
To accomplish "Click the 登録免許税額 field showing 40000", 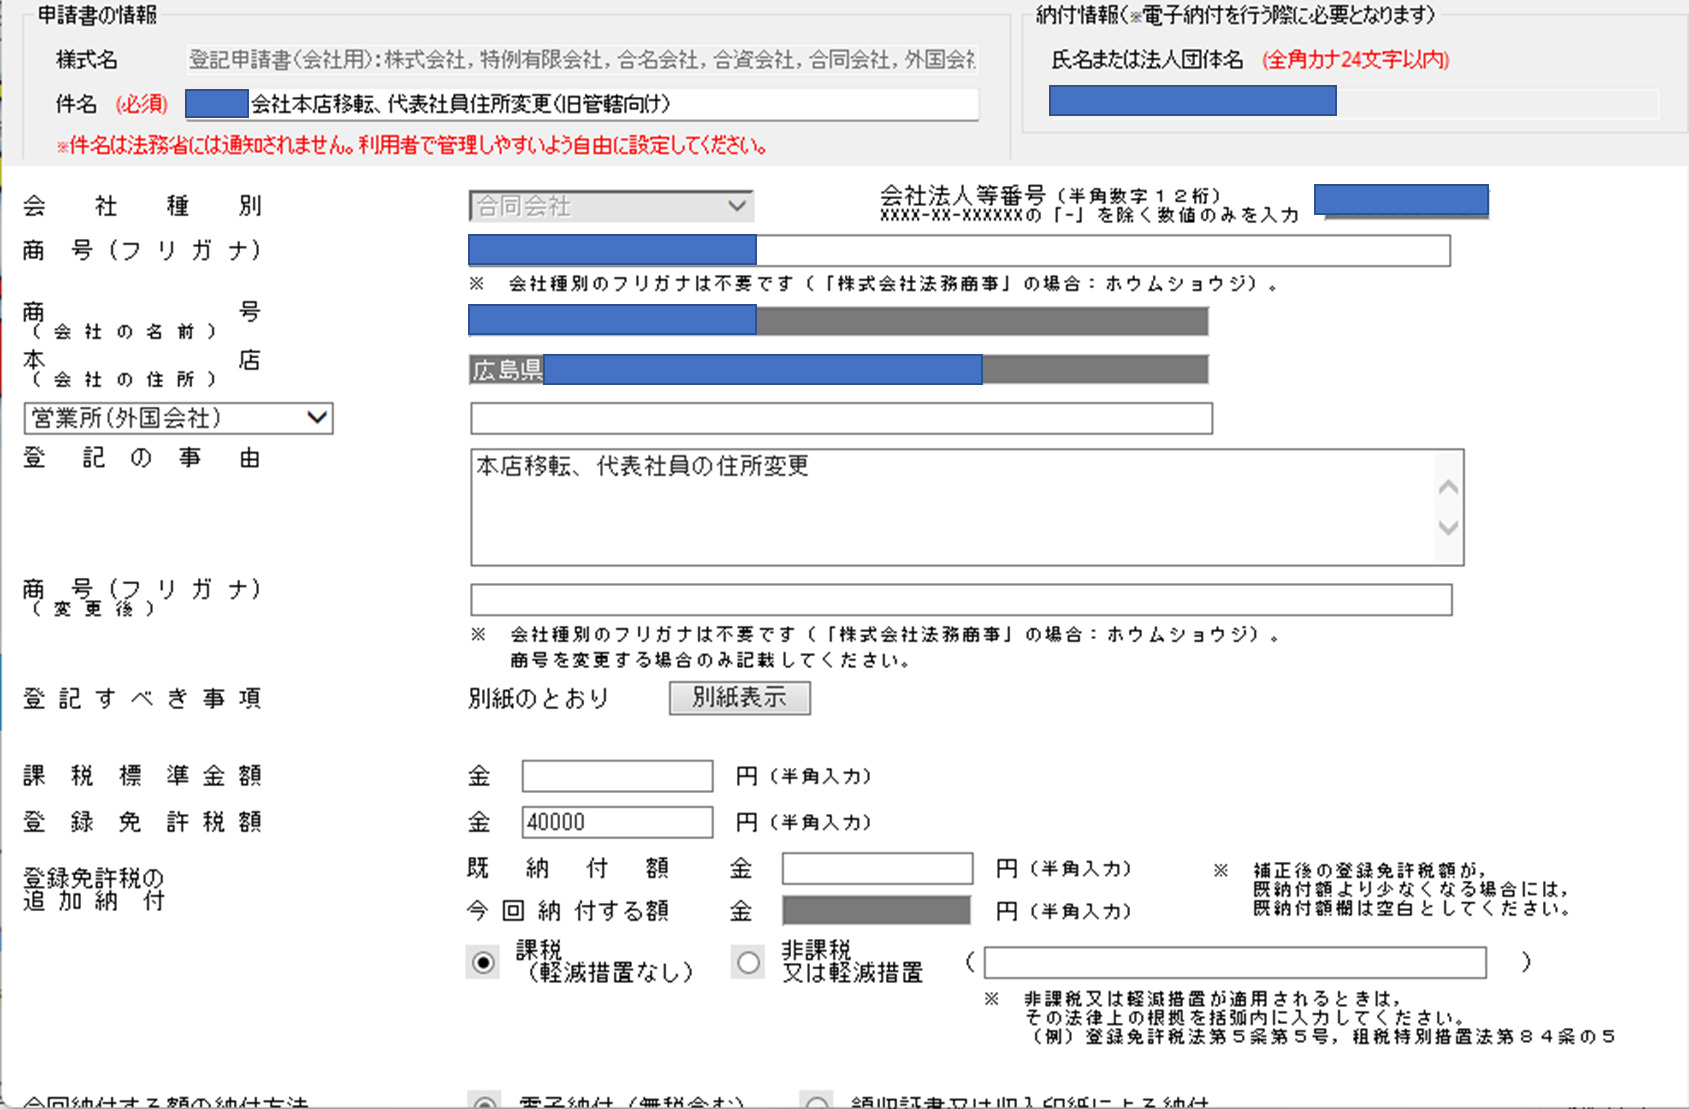I will click(617, 822).
